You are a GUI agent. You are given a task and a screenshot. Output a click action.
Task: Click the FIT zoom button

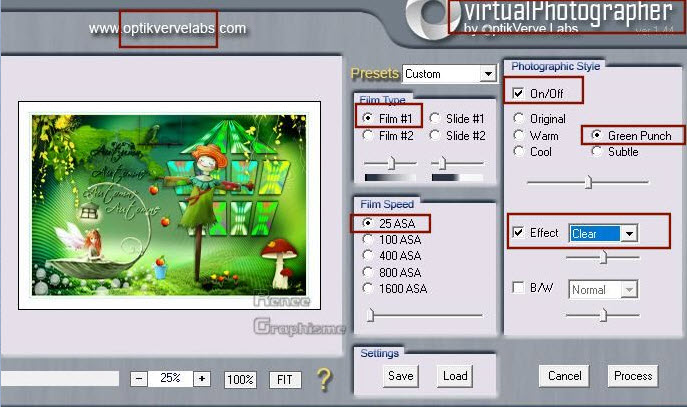click(x=285, y=379)
